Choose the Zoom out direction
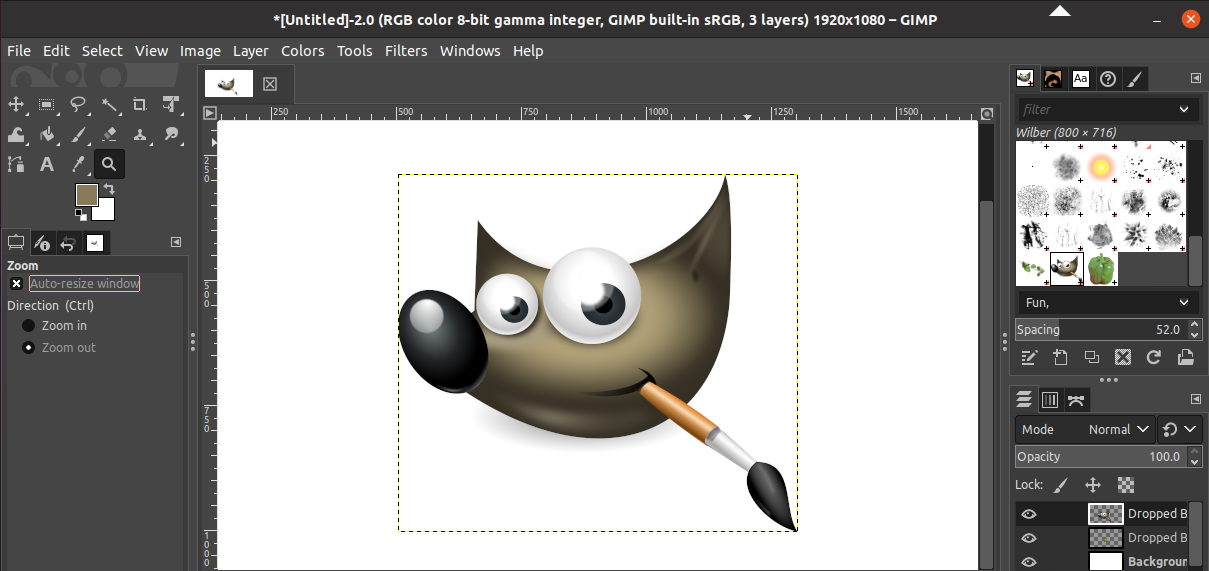Image resolution: width=1209 pixels, height=571 pixels. [28, 348]
